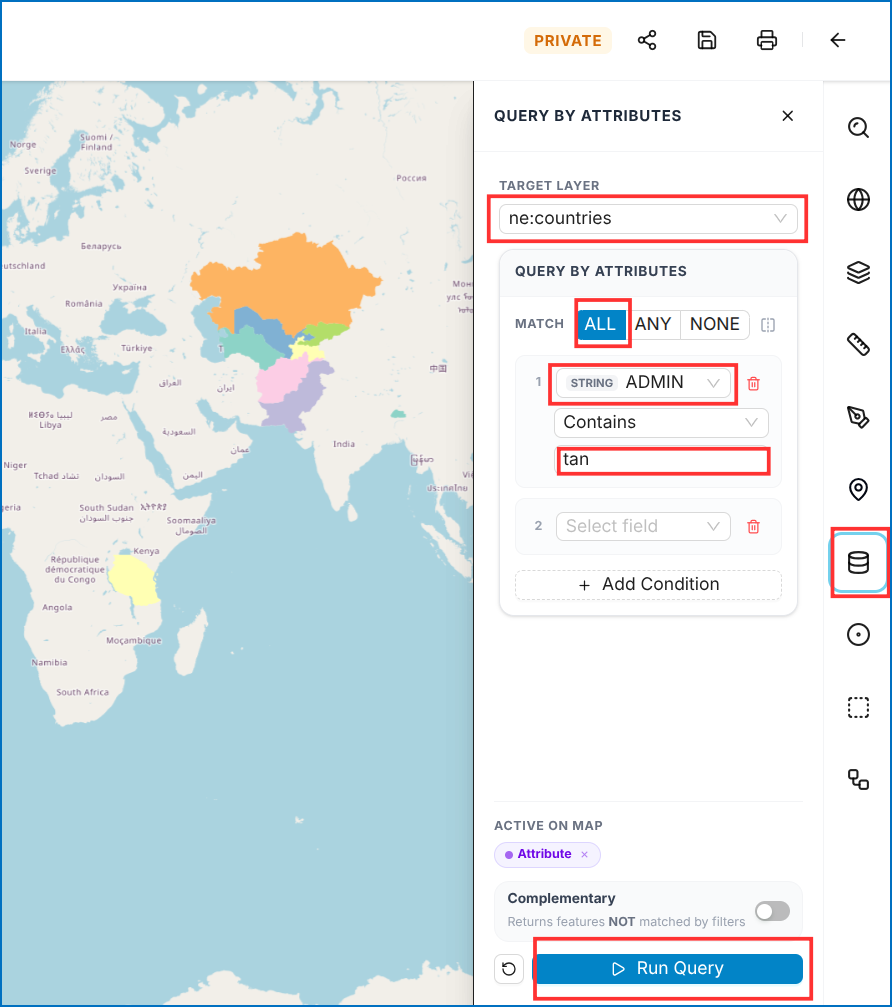Image resolution: width=892 pixels, height=1007 pixels.
Task: Click the India label on map
Action: pyautogui.click(x=344, y=444)
